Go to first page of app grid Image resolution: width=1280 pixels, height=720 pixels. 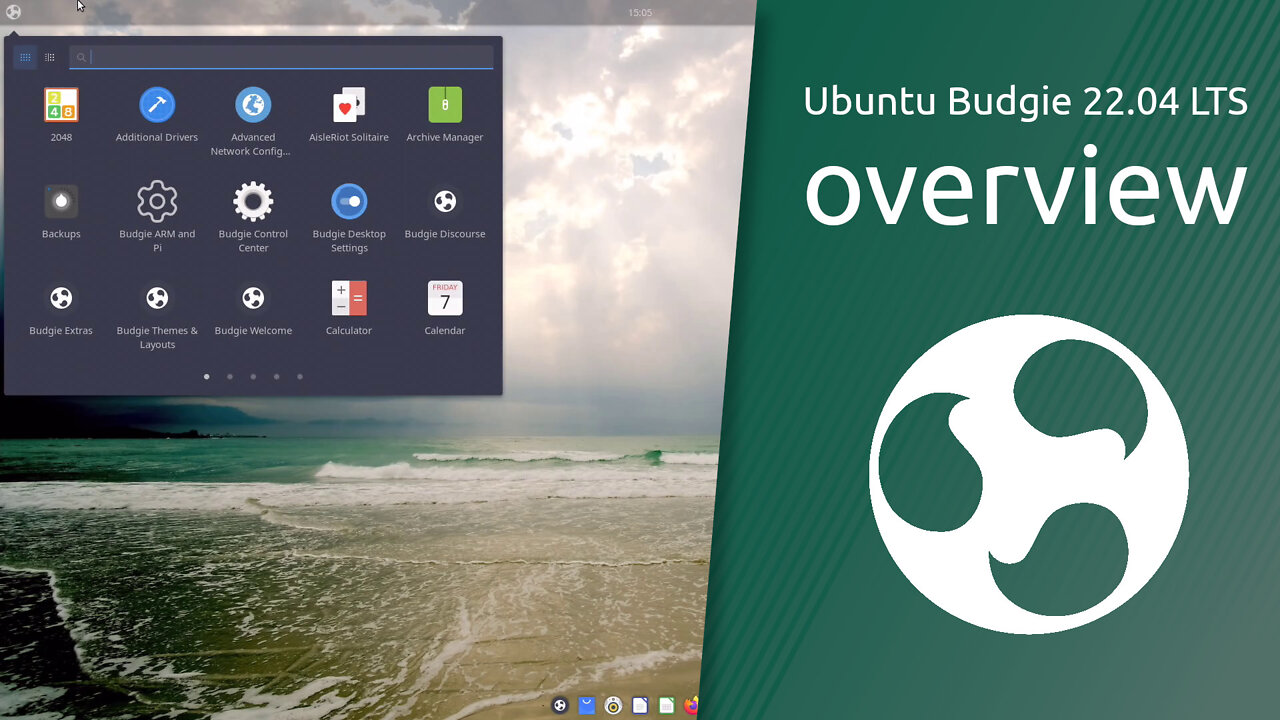[206, 377]
